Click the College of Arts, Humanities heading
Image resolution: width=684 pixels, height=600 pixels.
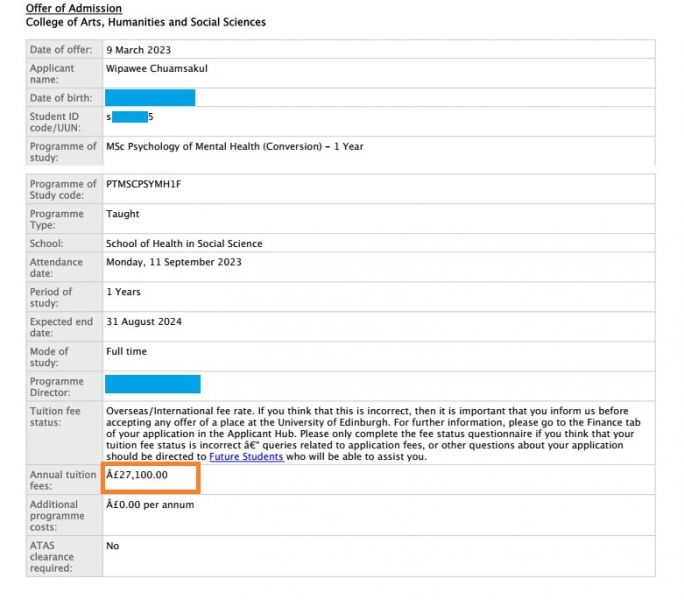click(145, 22)
